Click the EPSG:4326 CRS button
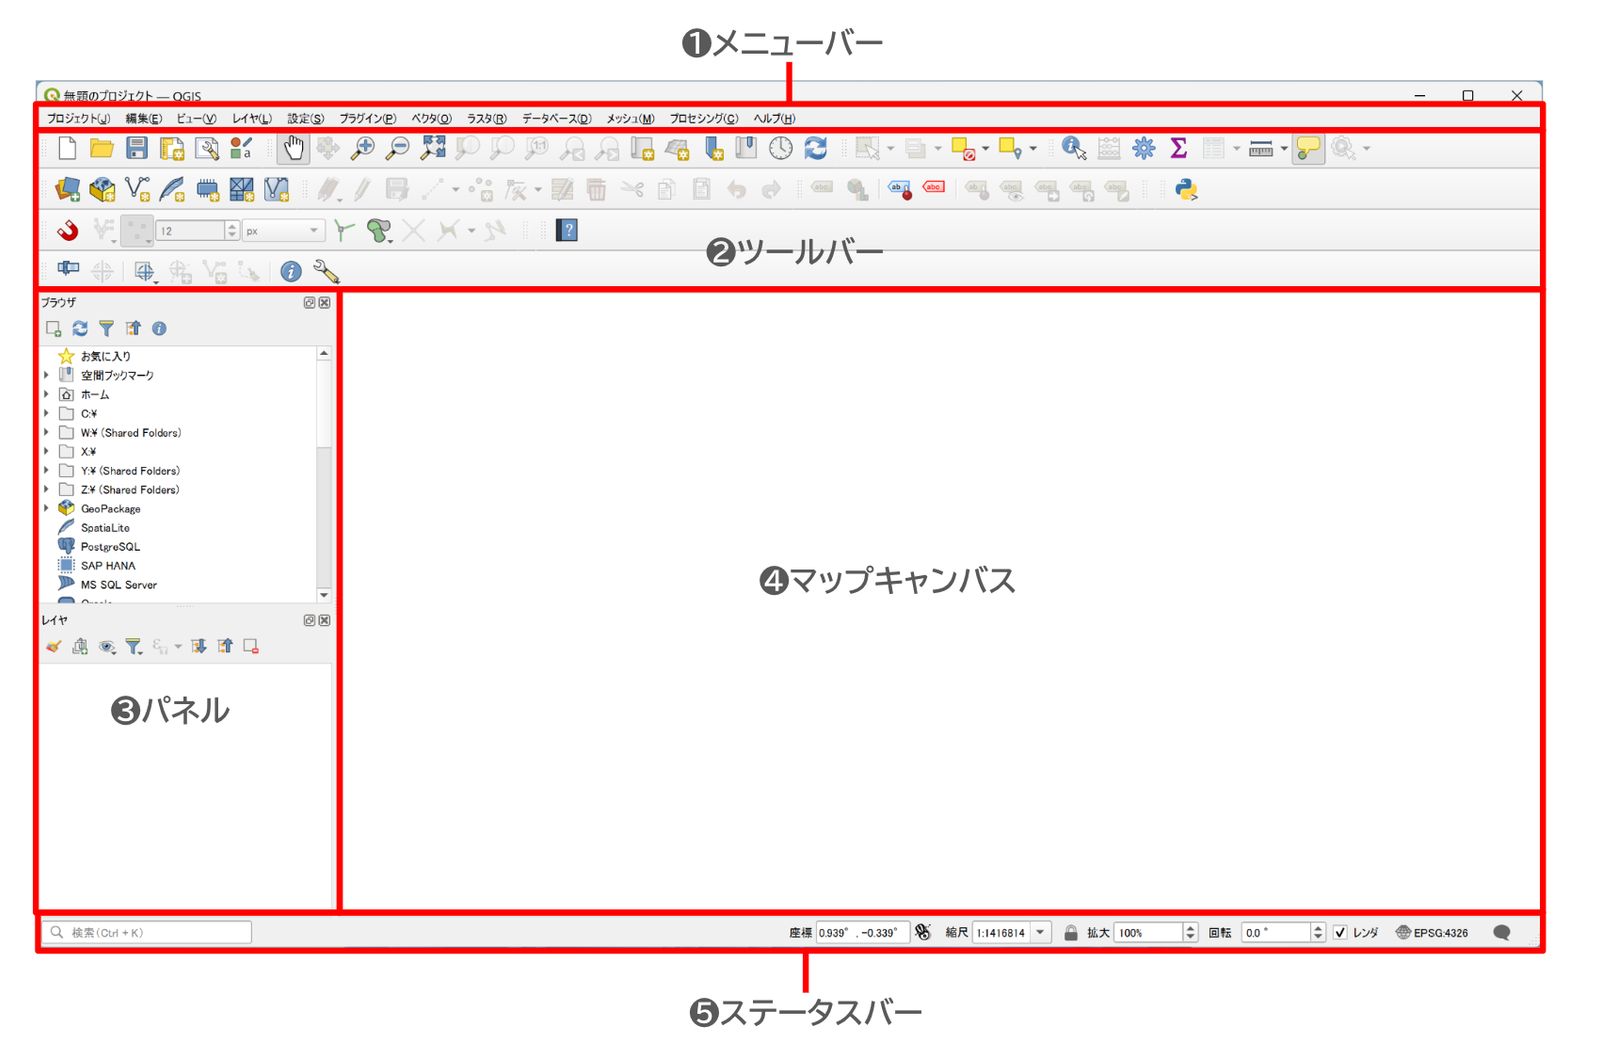Screen dimensions: 1600x1043 point(1432,933)
